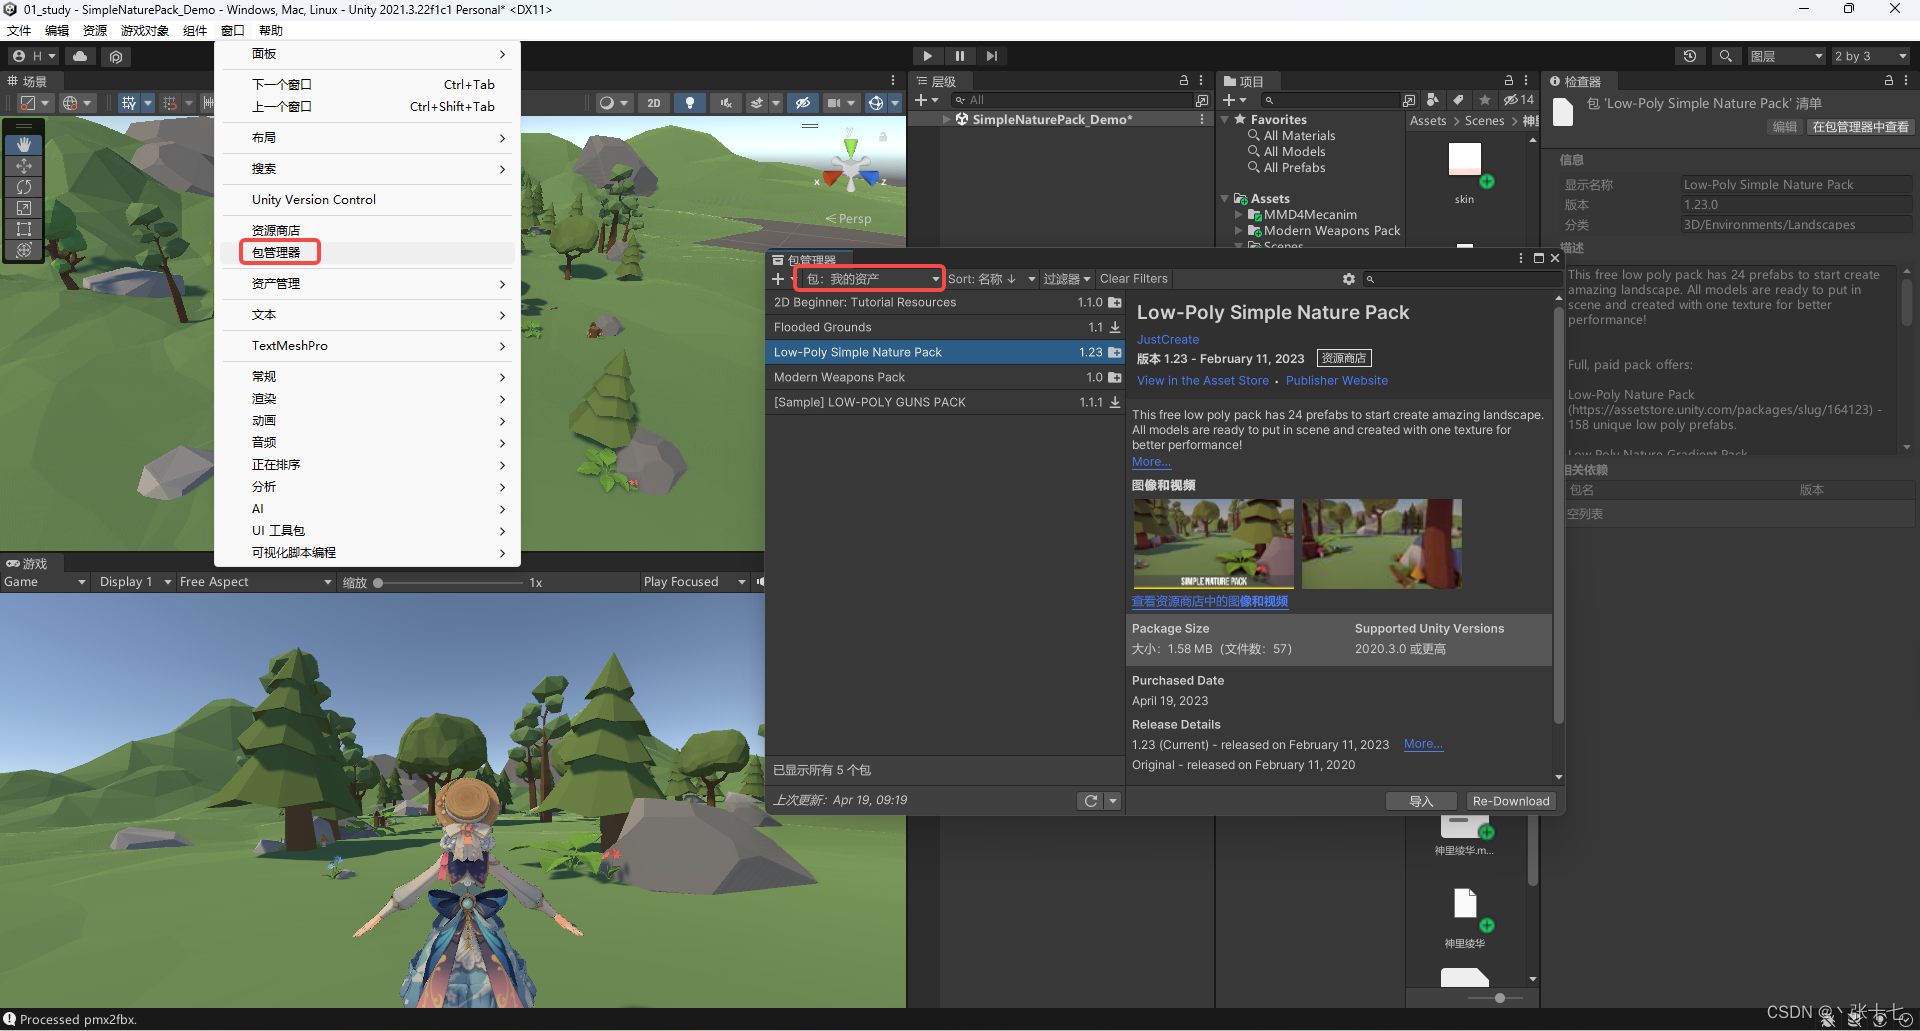Open the Free Aspect resolution dropdown
The width and height of the screenshot is (1920, 1031).
click(255, 581)
